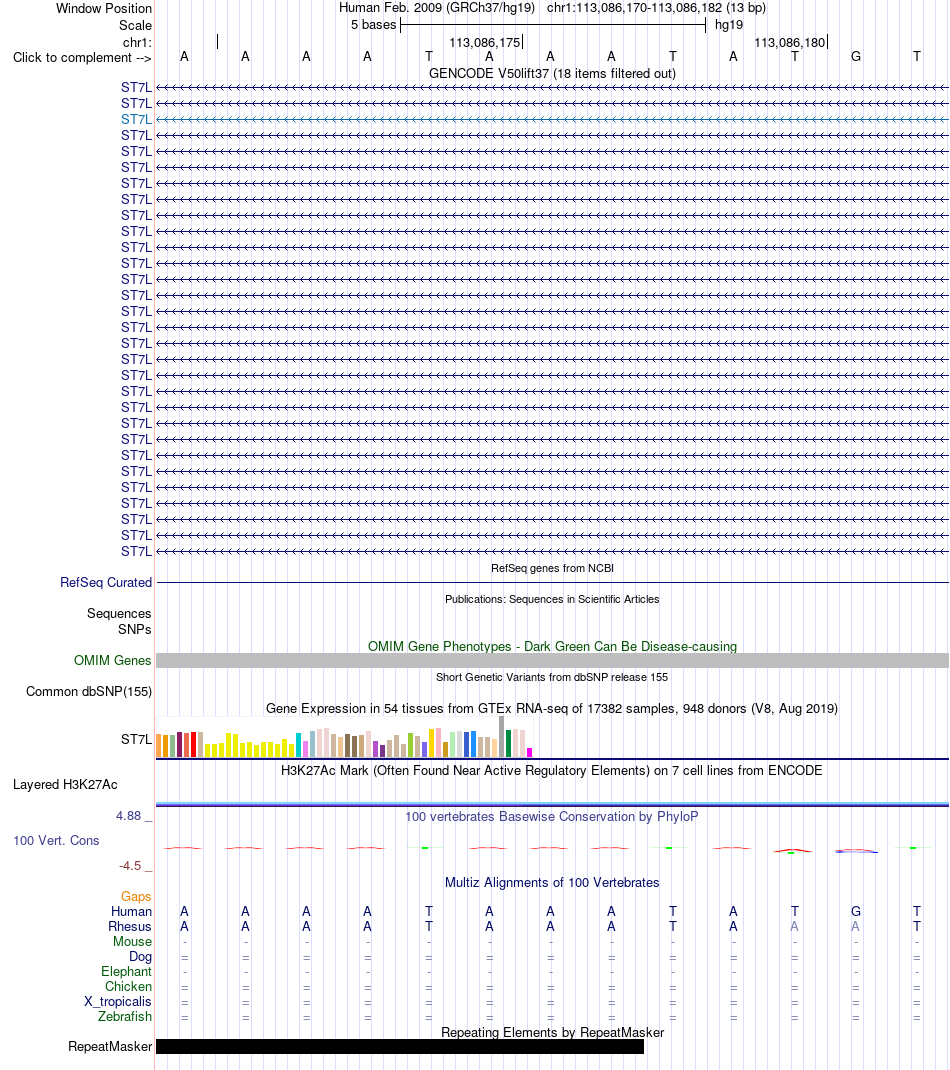Click the "Human" alignment row label

(131, 912)
